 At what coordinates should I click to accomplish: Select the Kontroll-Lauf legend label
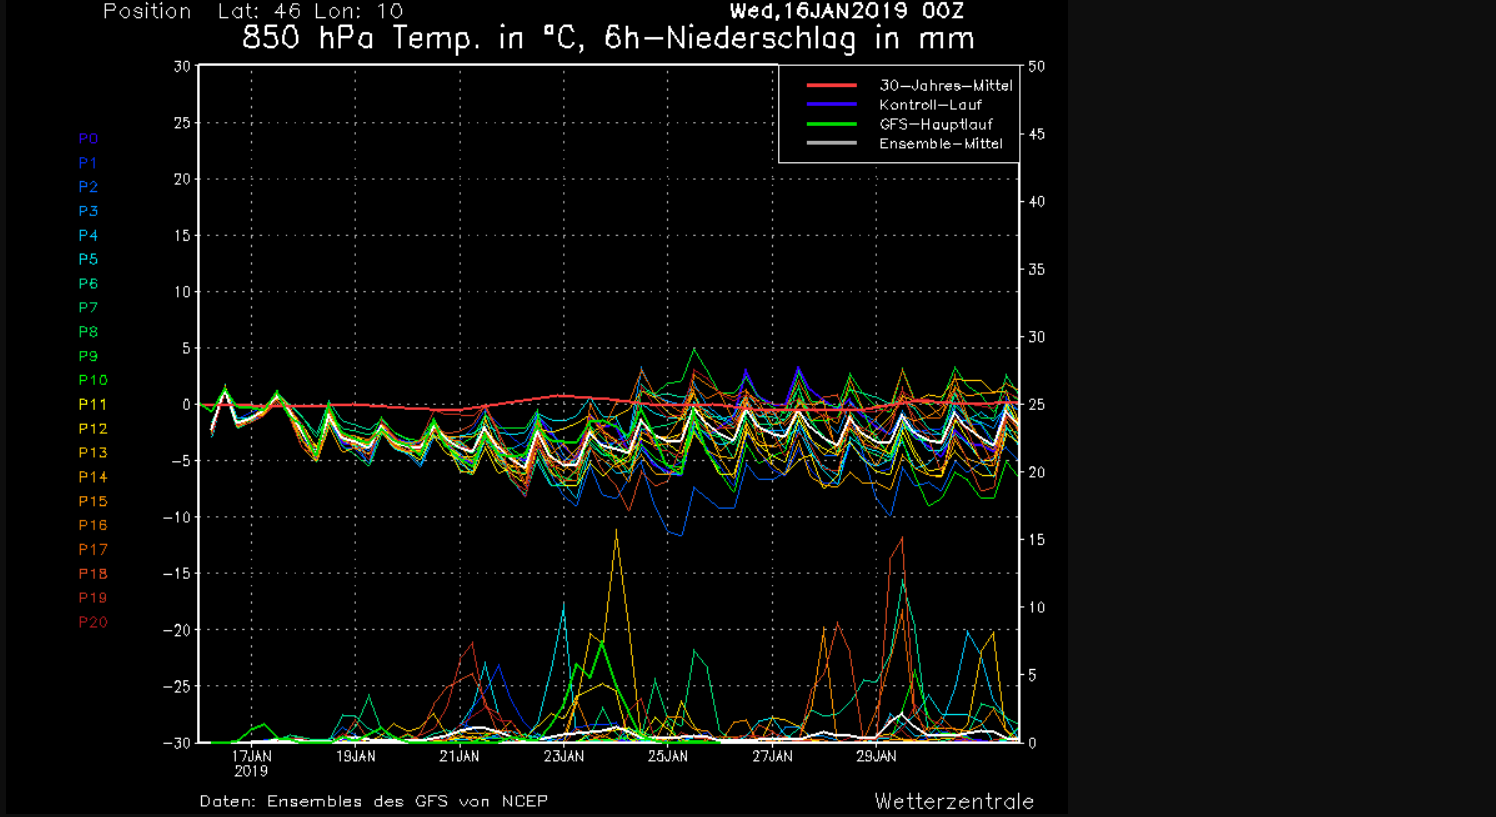931,105
